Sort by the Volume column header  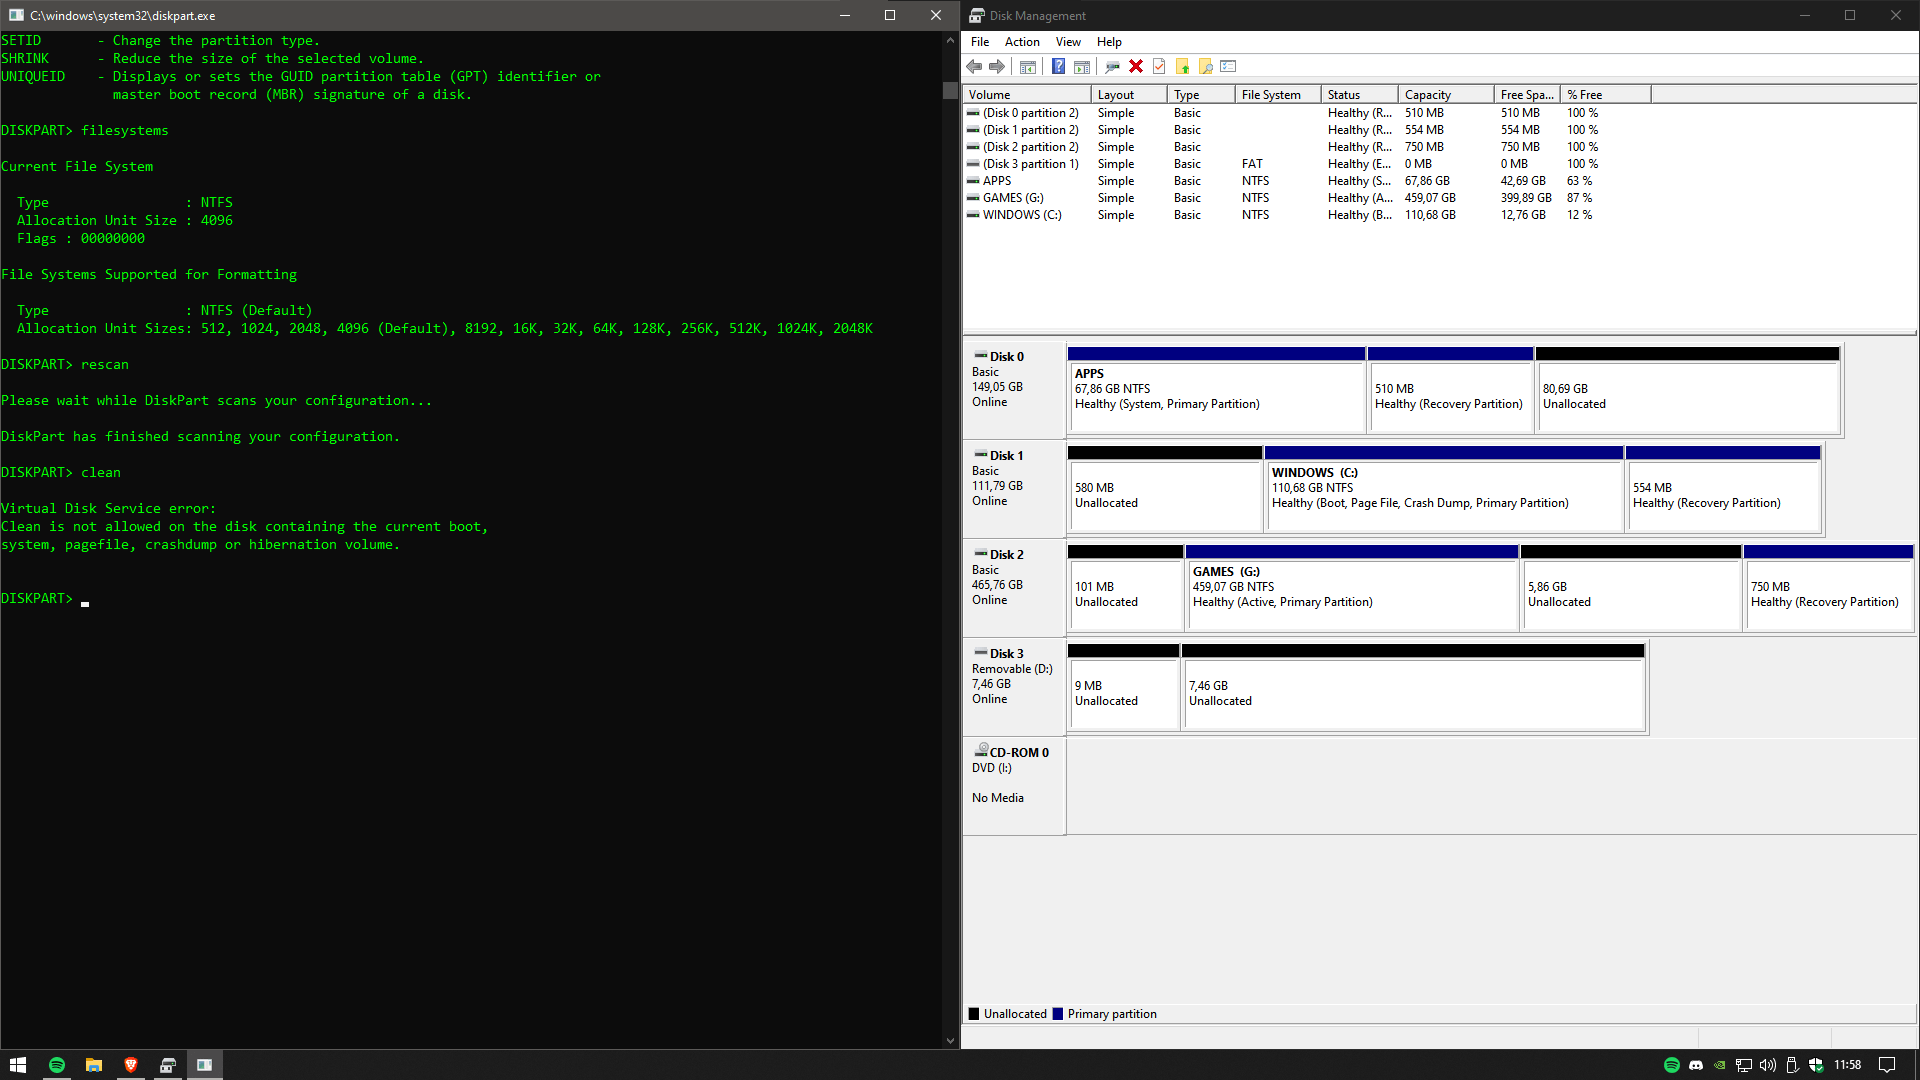[1027, 95]
